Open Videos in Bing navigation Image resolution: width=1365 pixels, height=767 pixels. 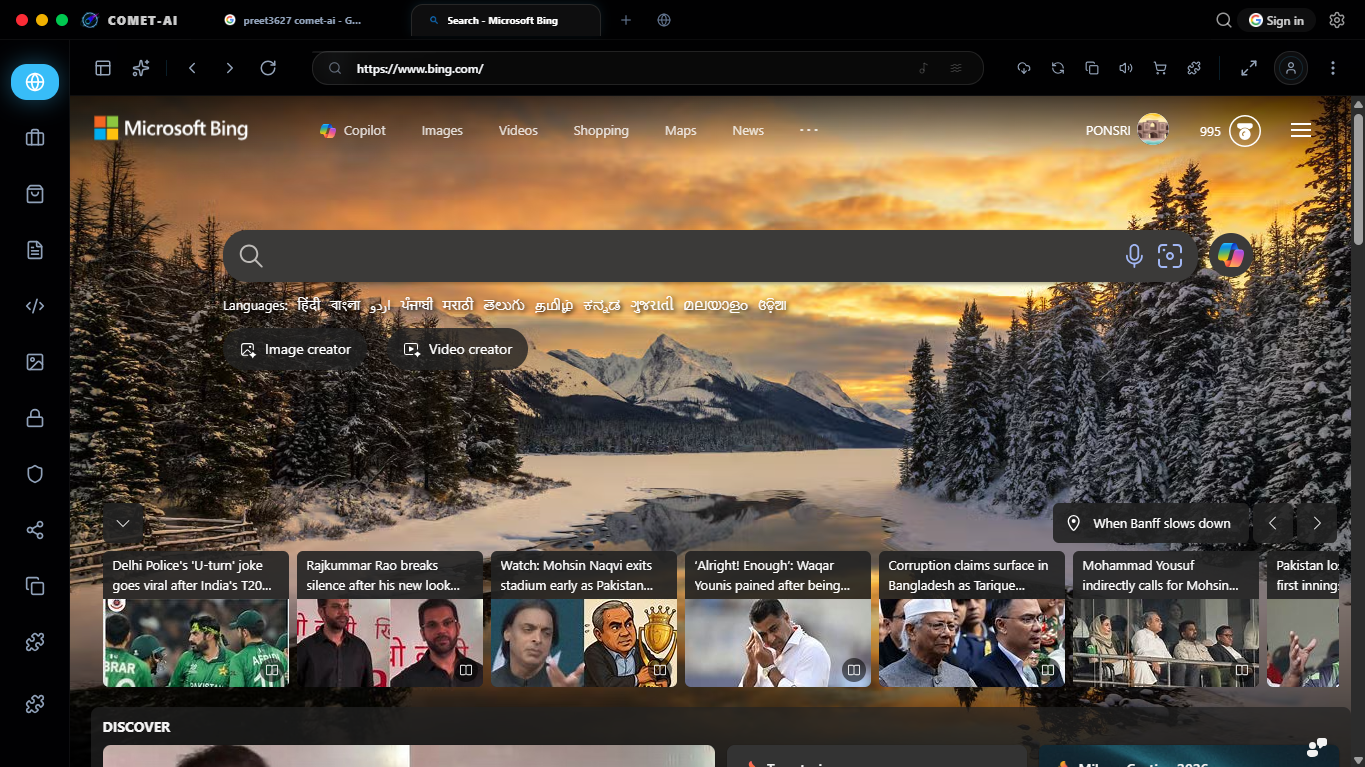point(518,131)
